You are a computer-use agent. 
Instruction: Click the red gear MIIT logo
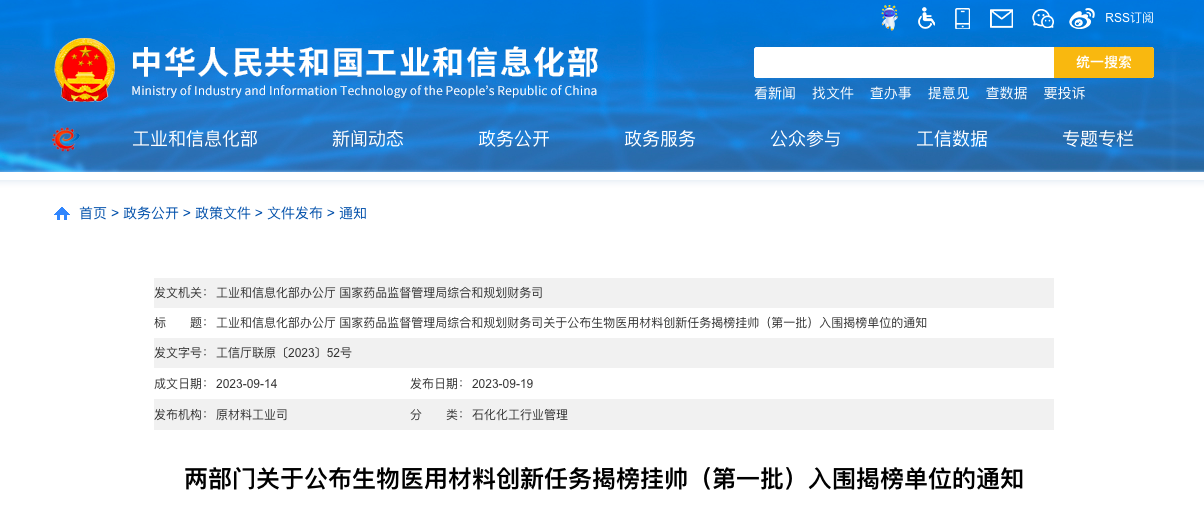coord(64,139)
